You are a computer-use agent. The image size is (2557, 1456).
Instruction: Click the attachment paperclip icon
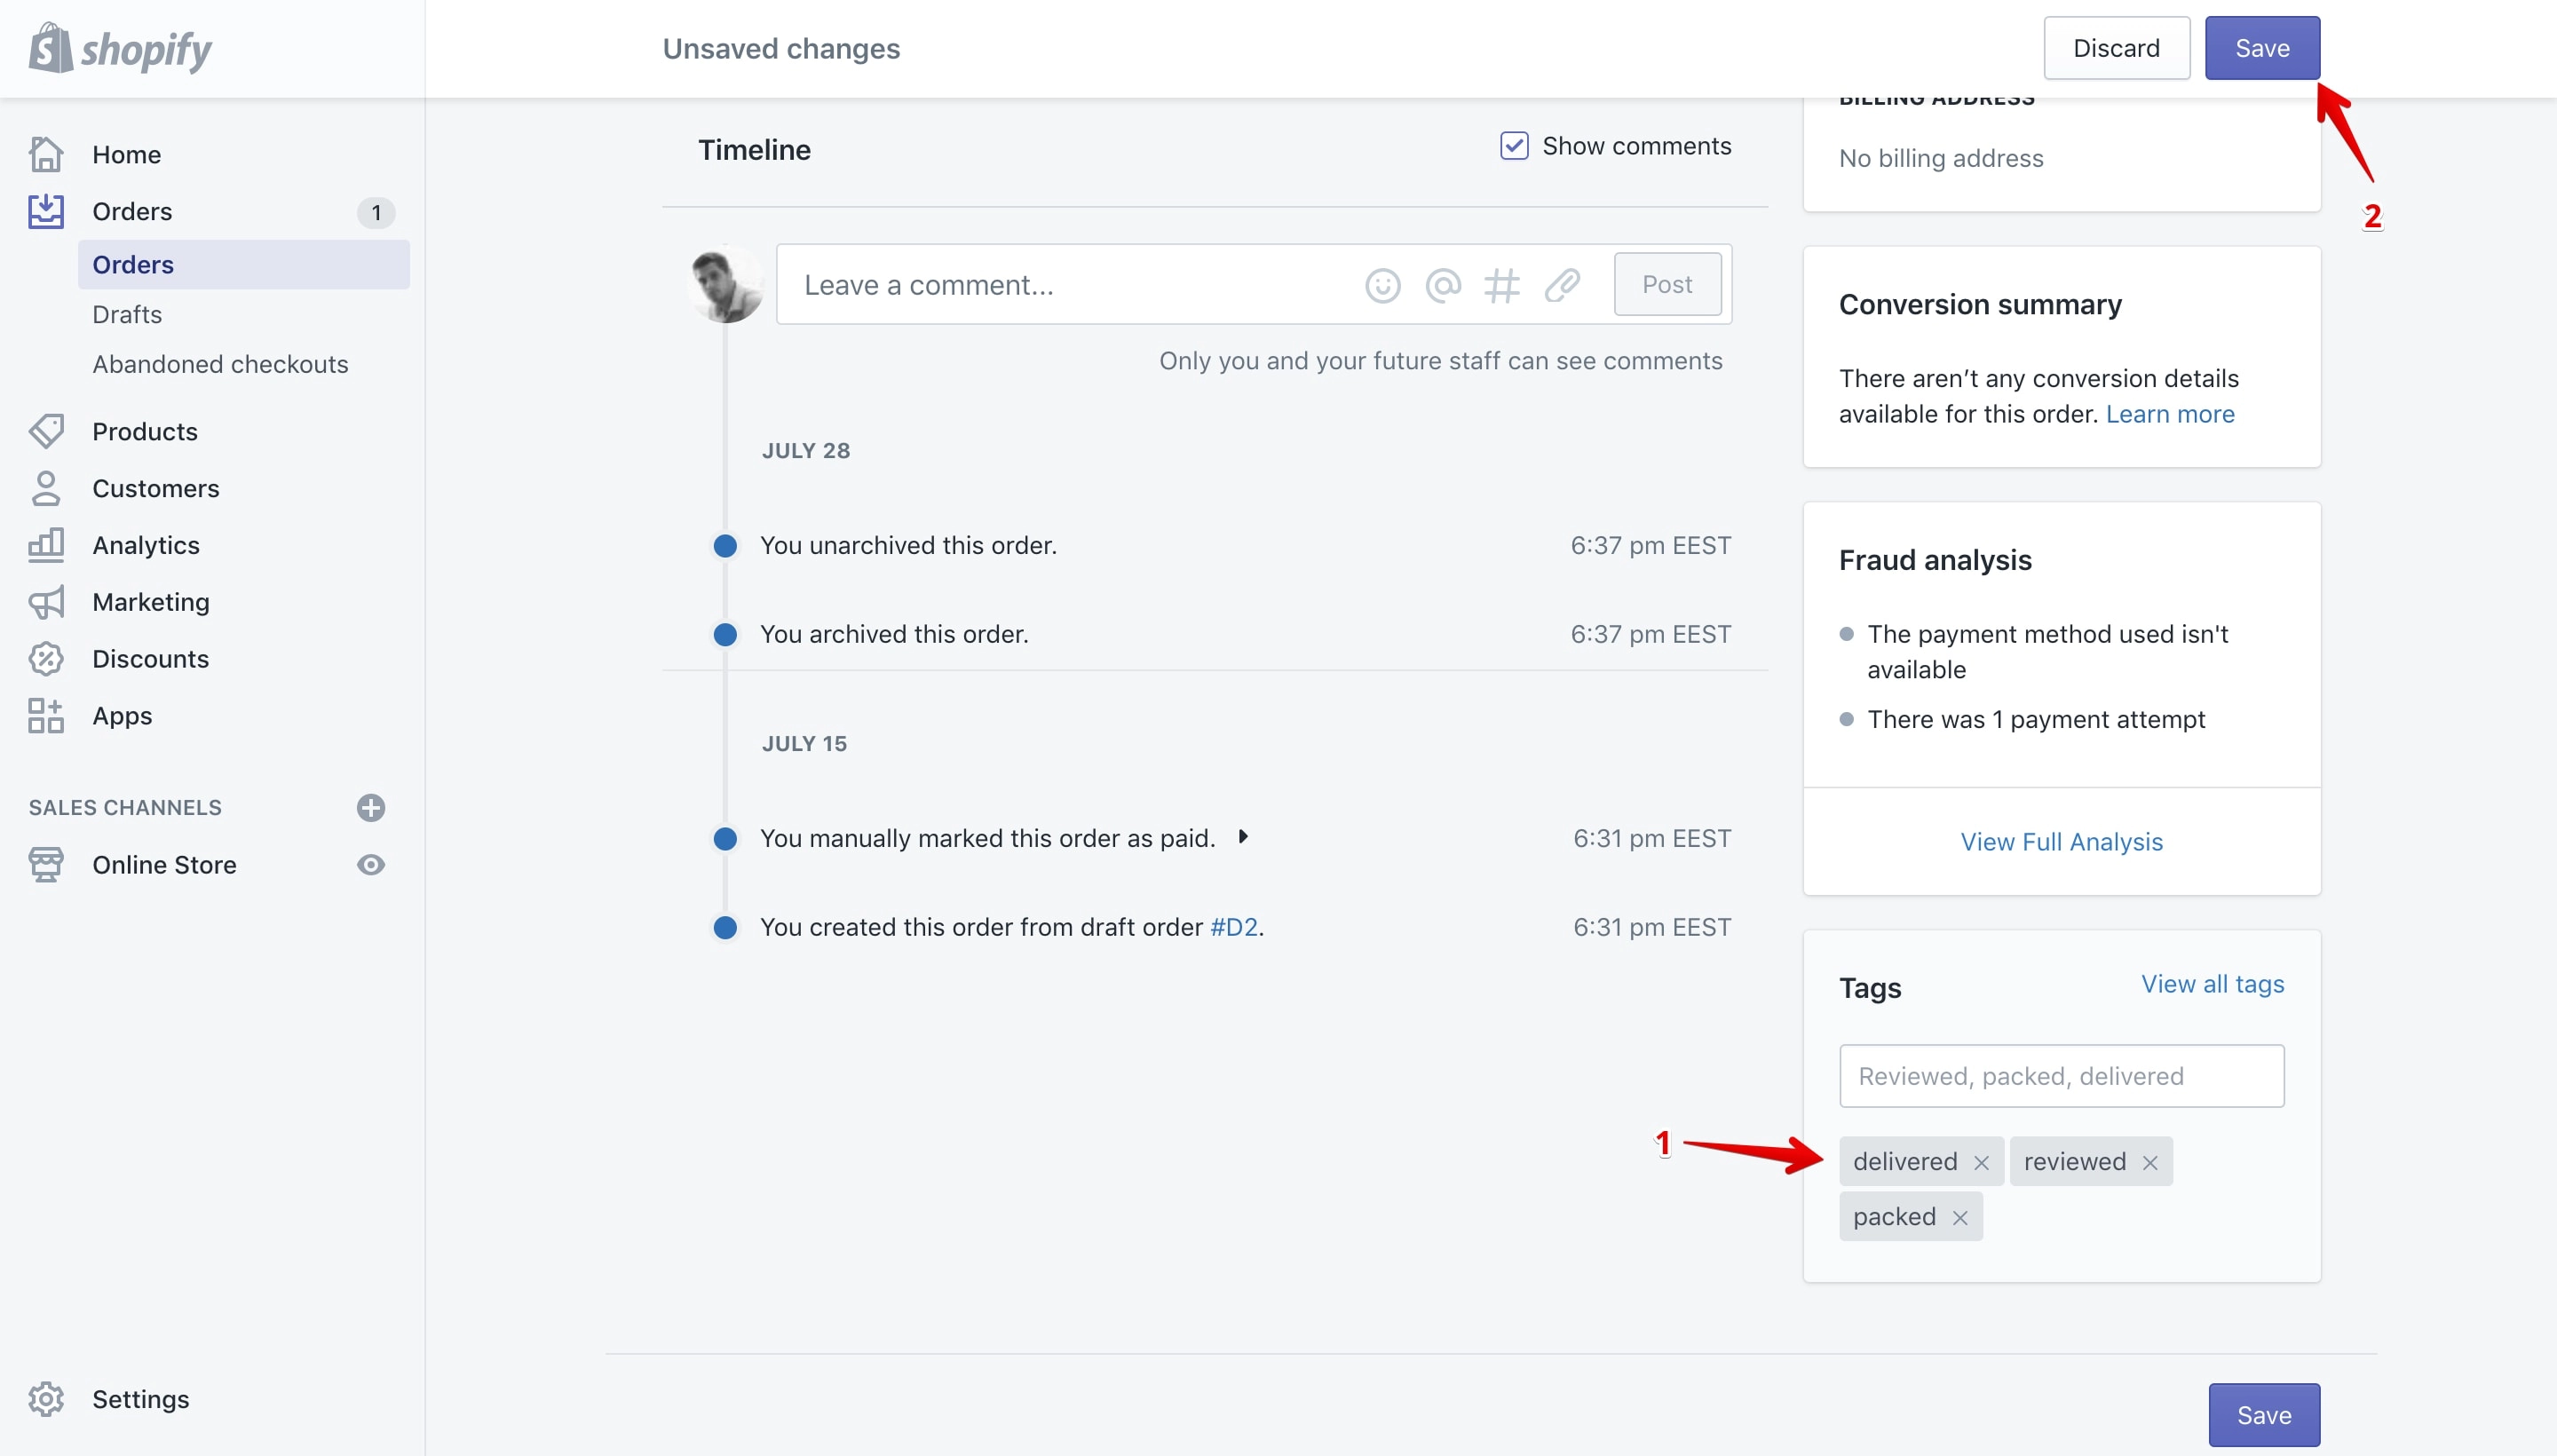(1561, 285)
